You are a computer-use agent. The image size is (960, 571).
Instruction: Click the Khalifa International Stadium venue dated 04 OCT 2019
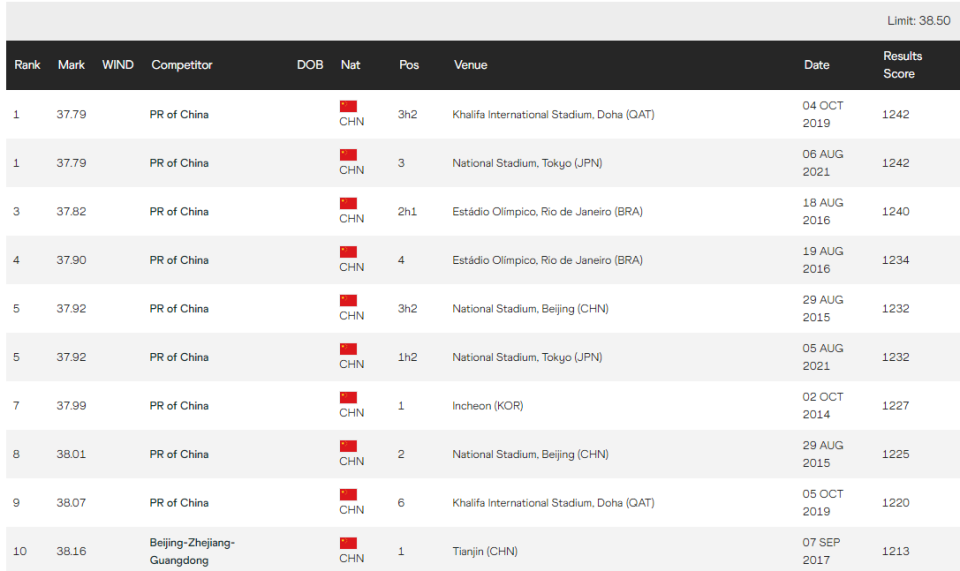tap(553, 114)
